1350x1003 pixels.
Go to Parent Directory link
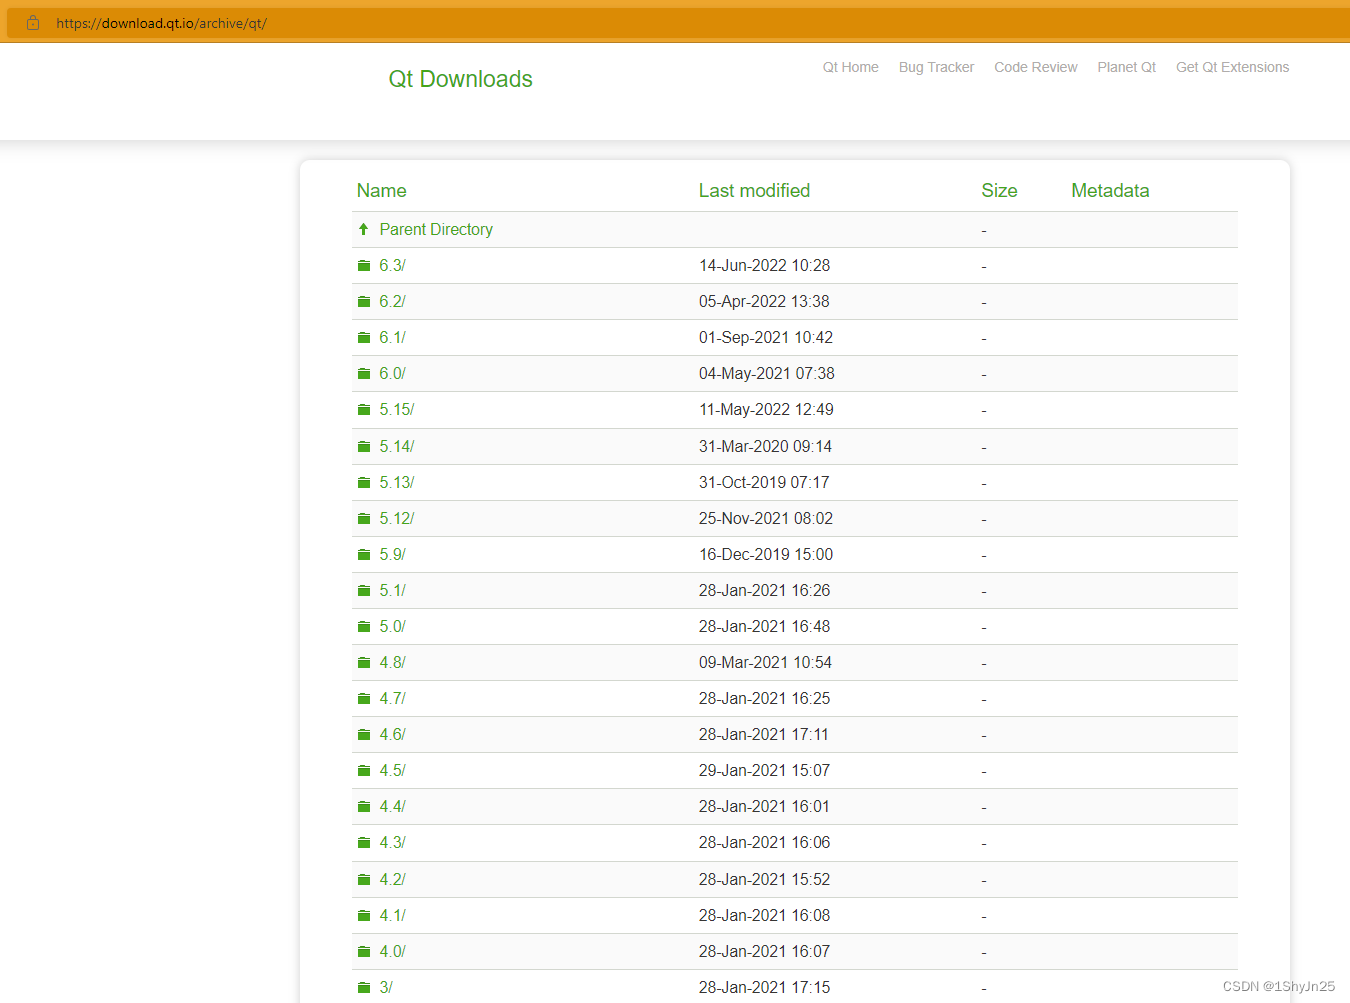436,229
